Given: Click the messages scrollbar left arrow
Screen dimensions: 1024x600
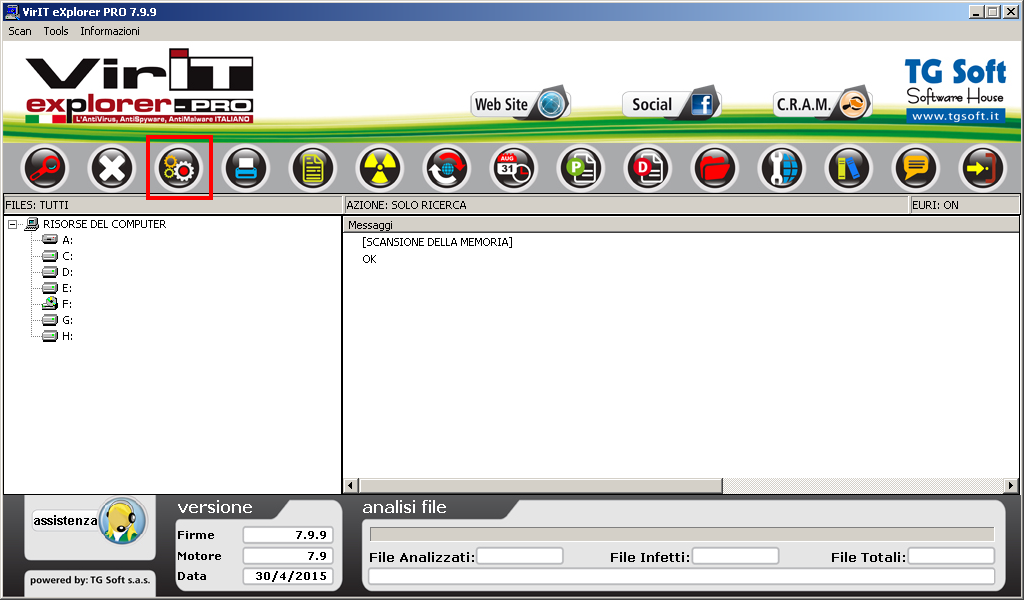Looking at the screenshot, I should [x=351, y=485].
